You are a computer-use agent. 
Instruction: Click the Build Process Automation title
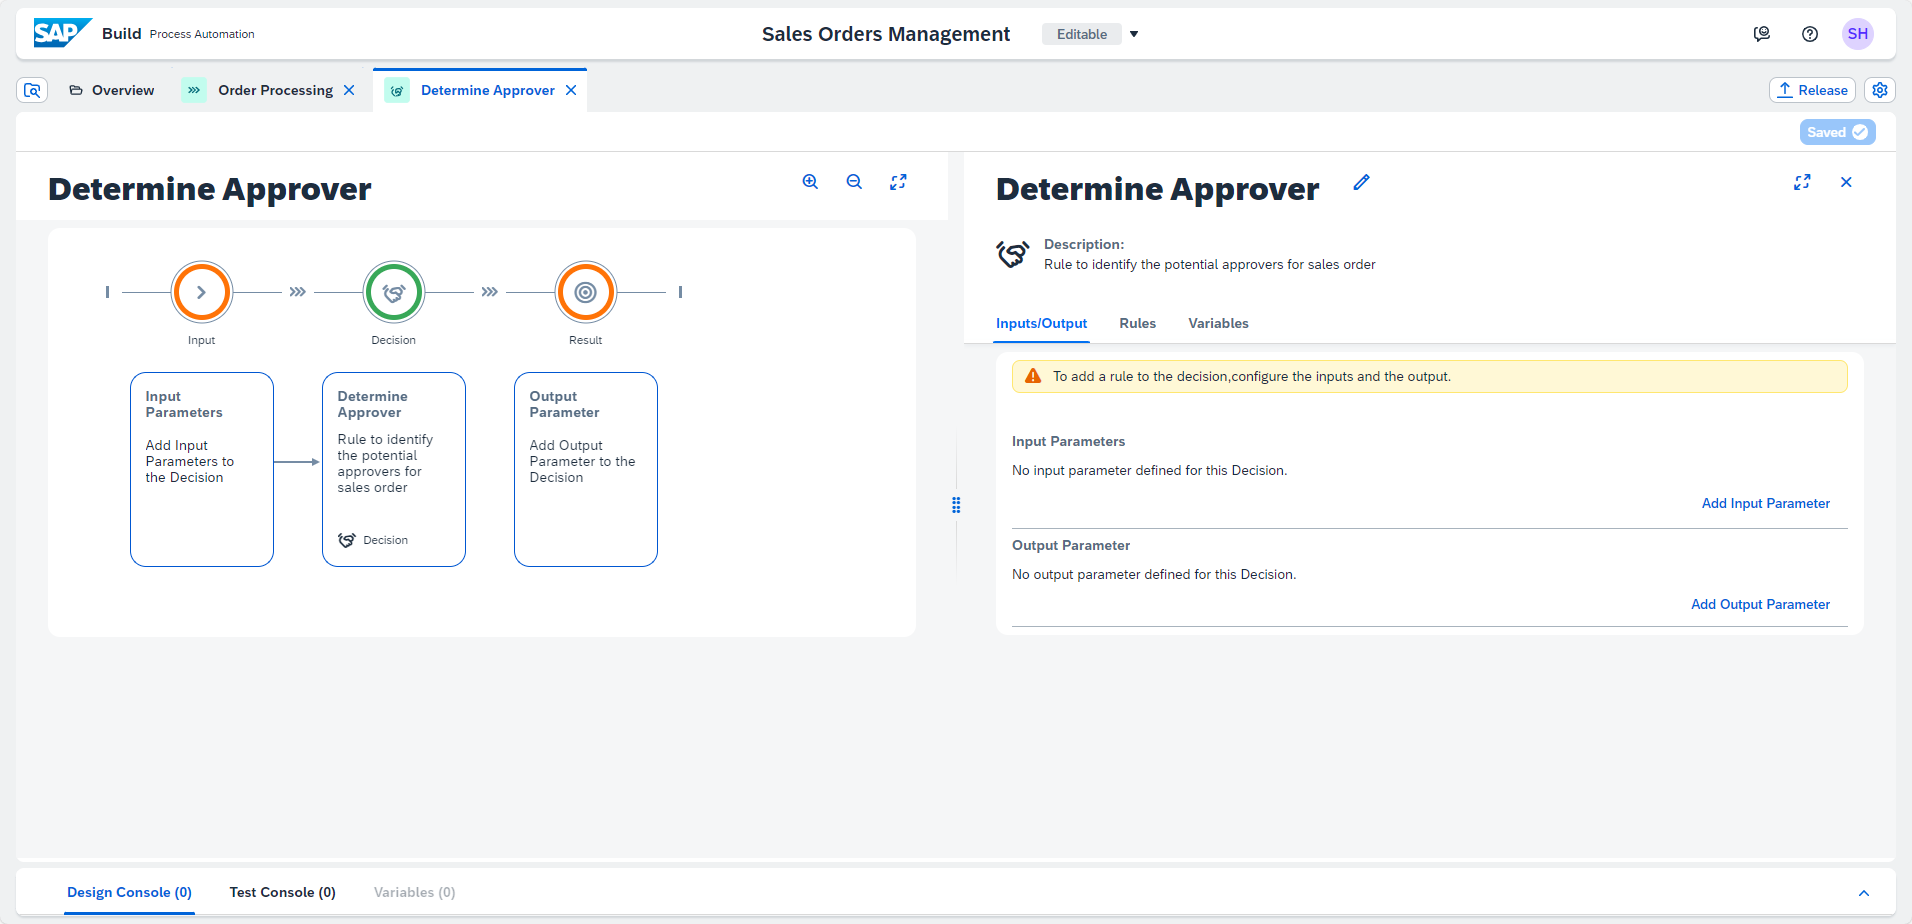[178, 34]
